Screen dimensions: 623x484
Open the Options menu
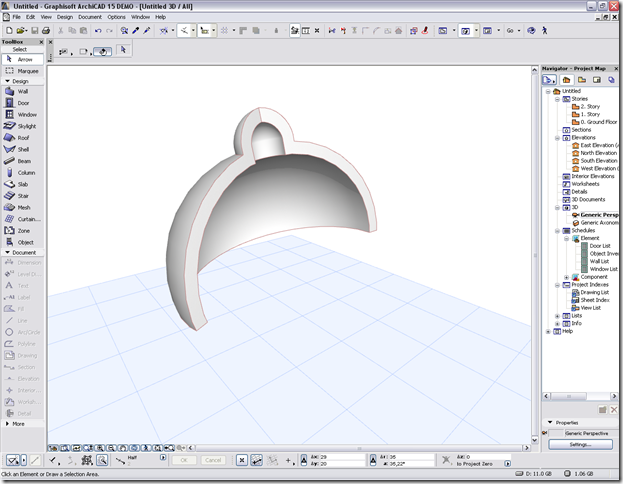(x=116, y=17)
